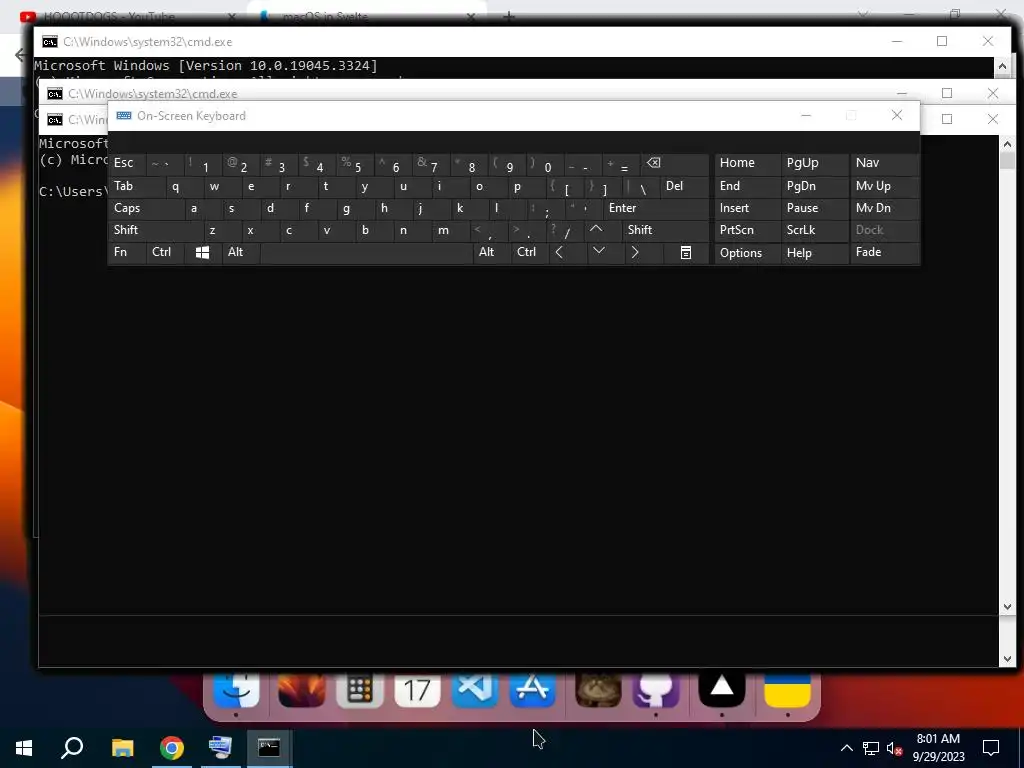Open the Vercel triangle icon in the dock
The image size is (1024, 768).
[x=722, y=689]
